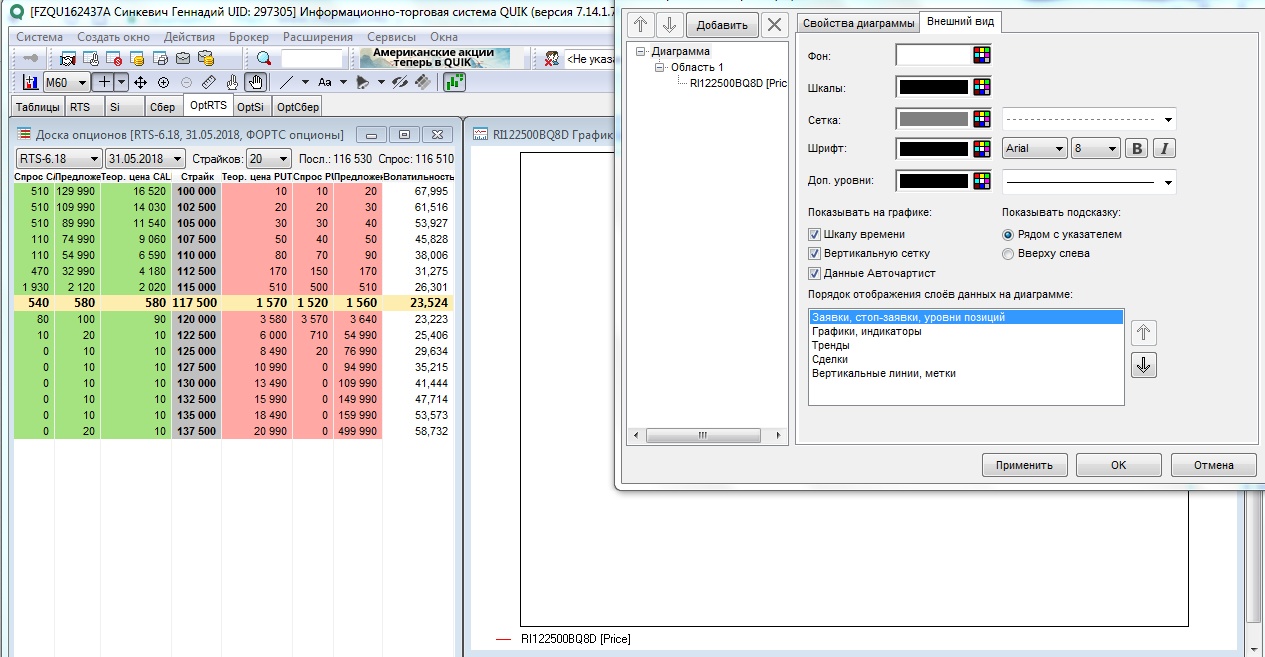1265x657 pixels.
Task: Open the 'Фон' background color picker
Action: pos(981,55)
